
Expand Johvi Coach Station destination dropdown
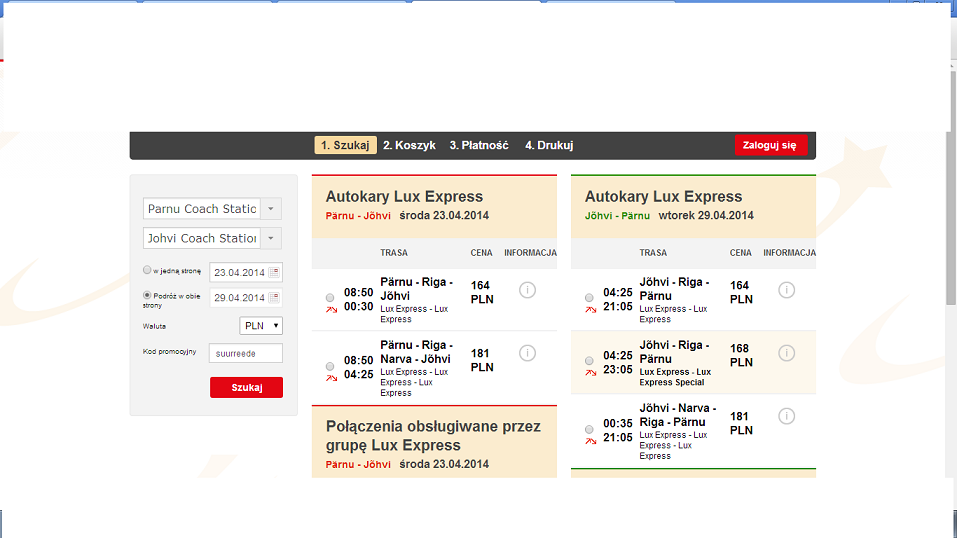coord(271,238)
